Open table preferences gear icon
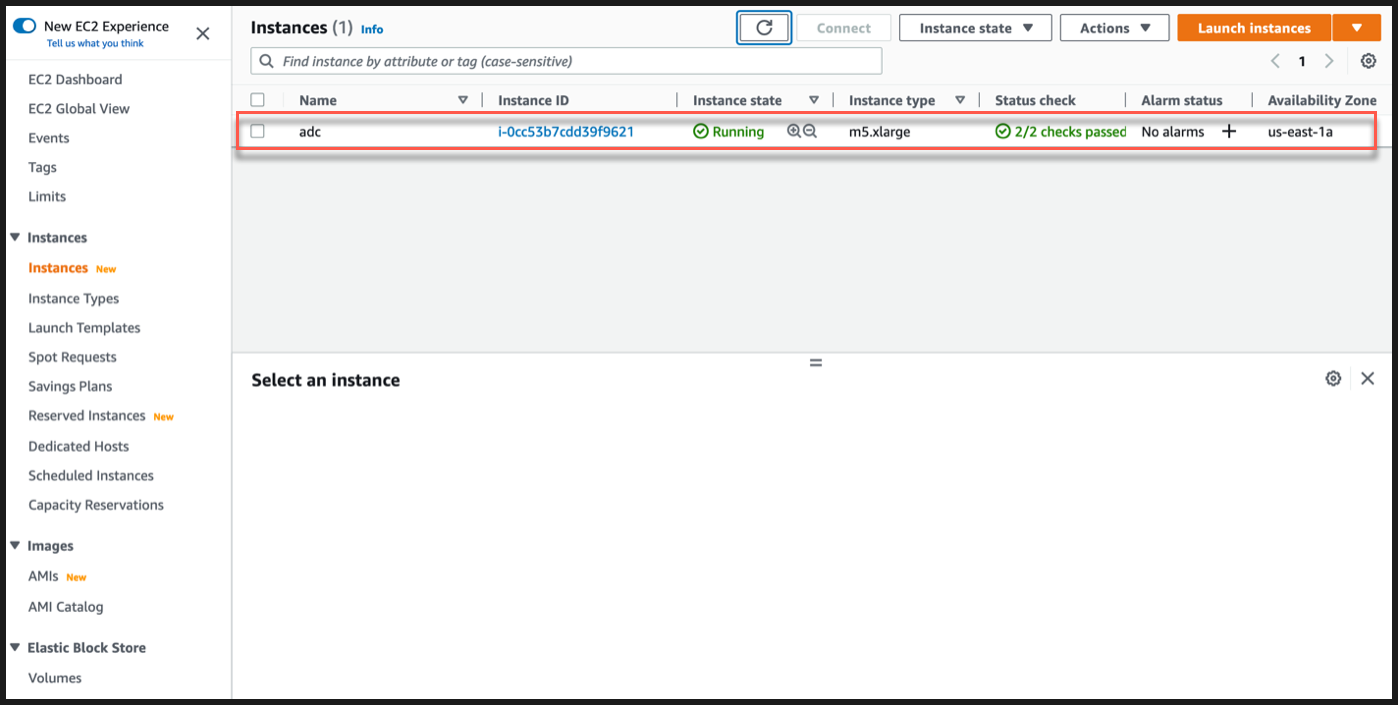1398x705 pixels. pyautogui.click(x=1368, y=61)
